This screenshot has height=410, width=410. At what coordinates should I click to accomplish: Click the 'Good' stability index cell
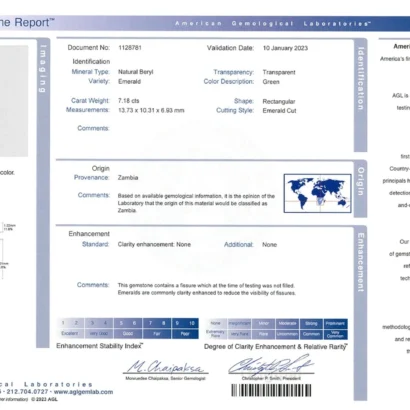pos(128,333)
